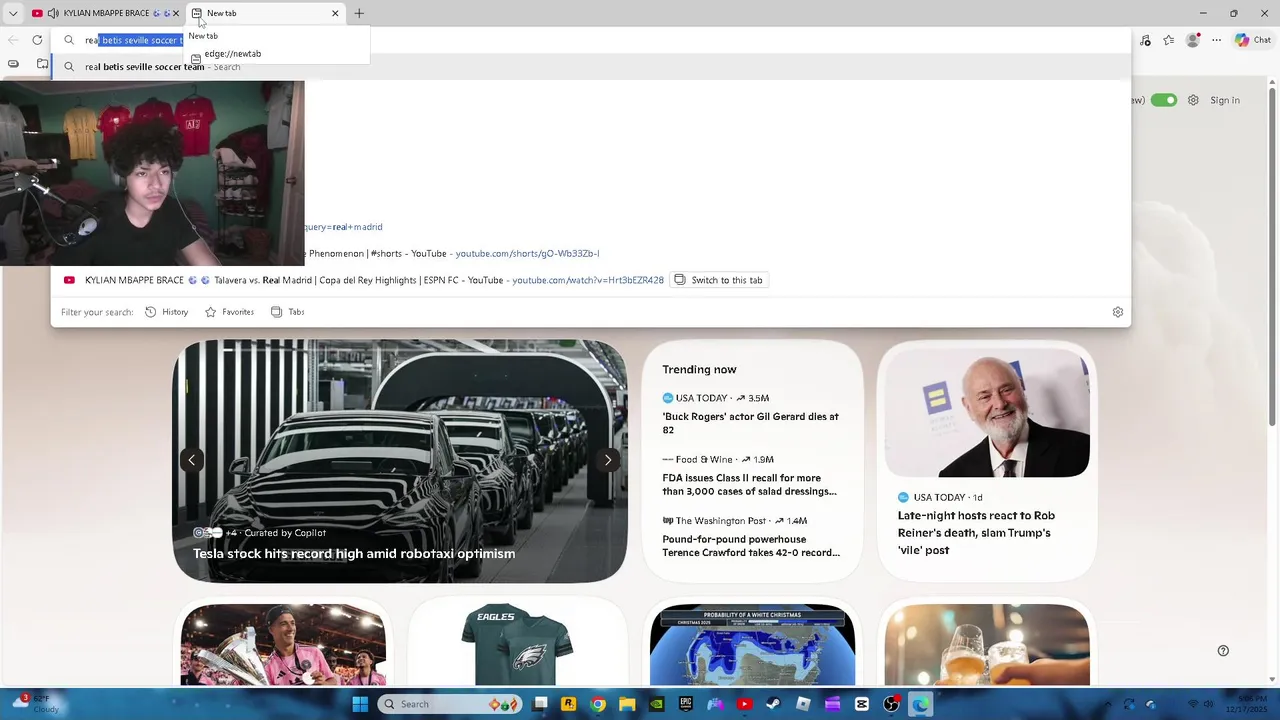Image resolution: width=1280 pixels, height=720 pixels.
Task: Go to next carousel story
Action: pyautogui.click(x=608, y=460)
